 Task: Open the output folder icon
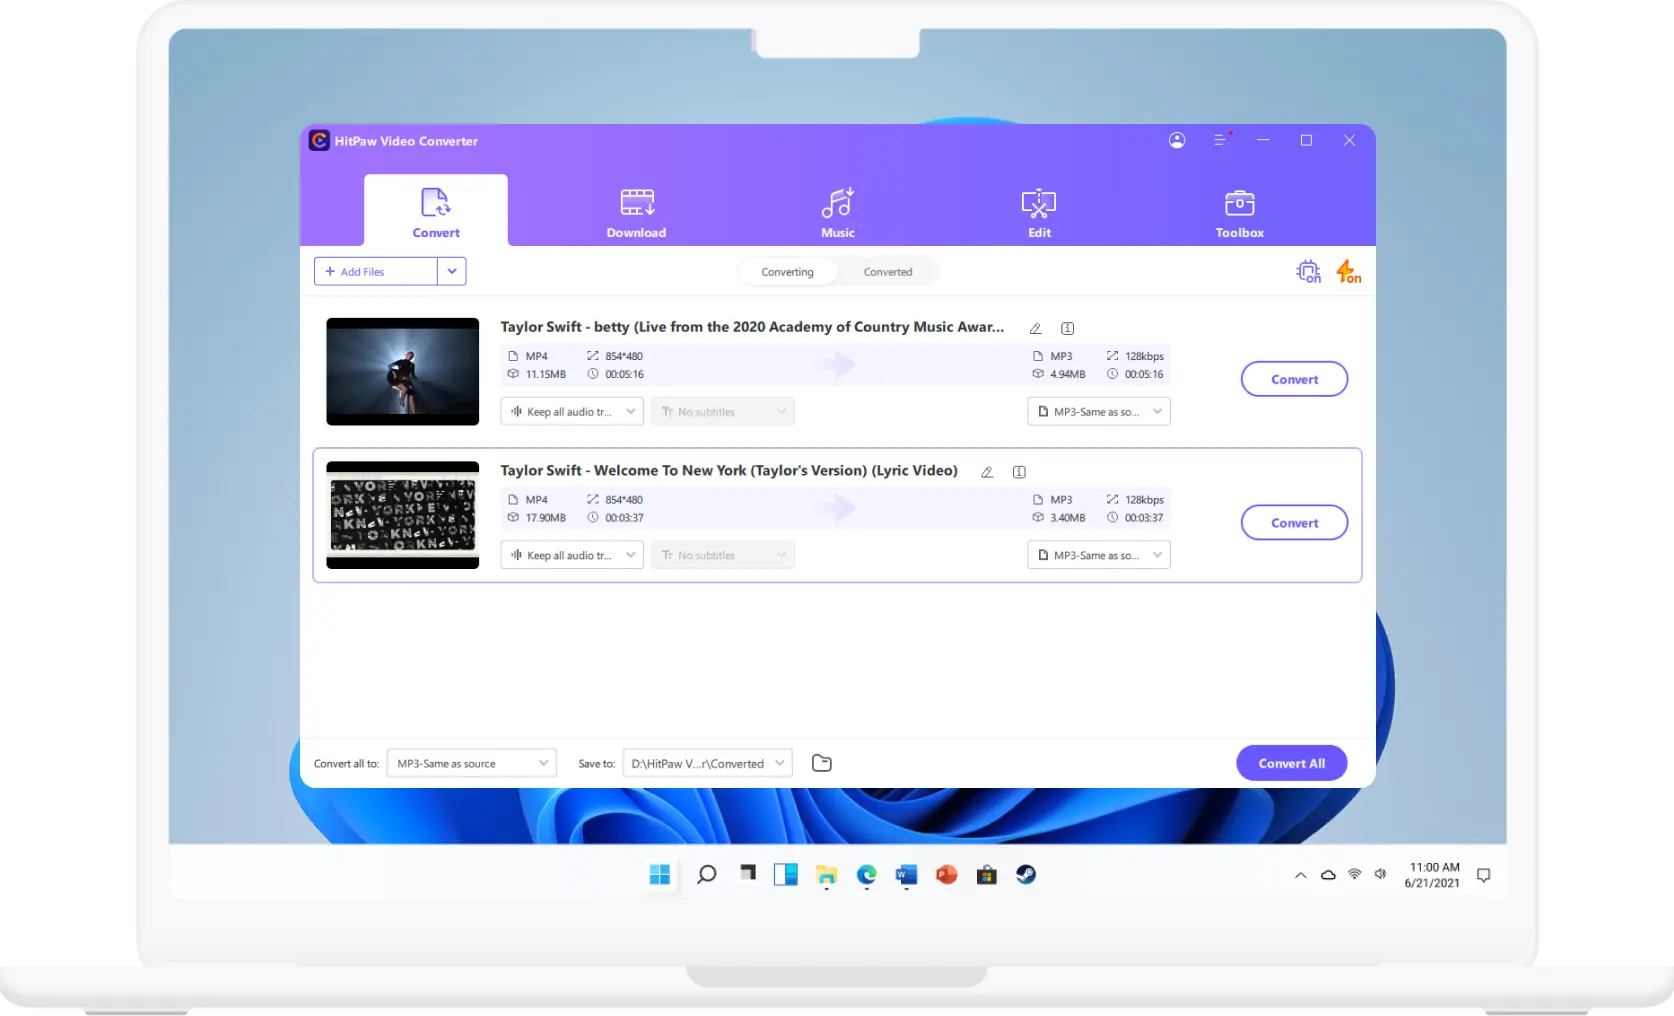click(822, 763)
